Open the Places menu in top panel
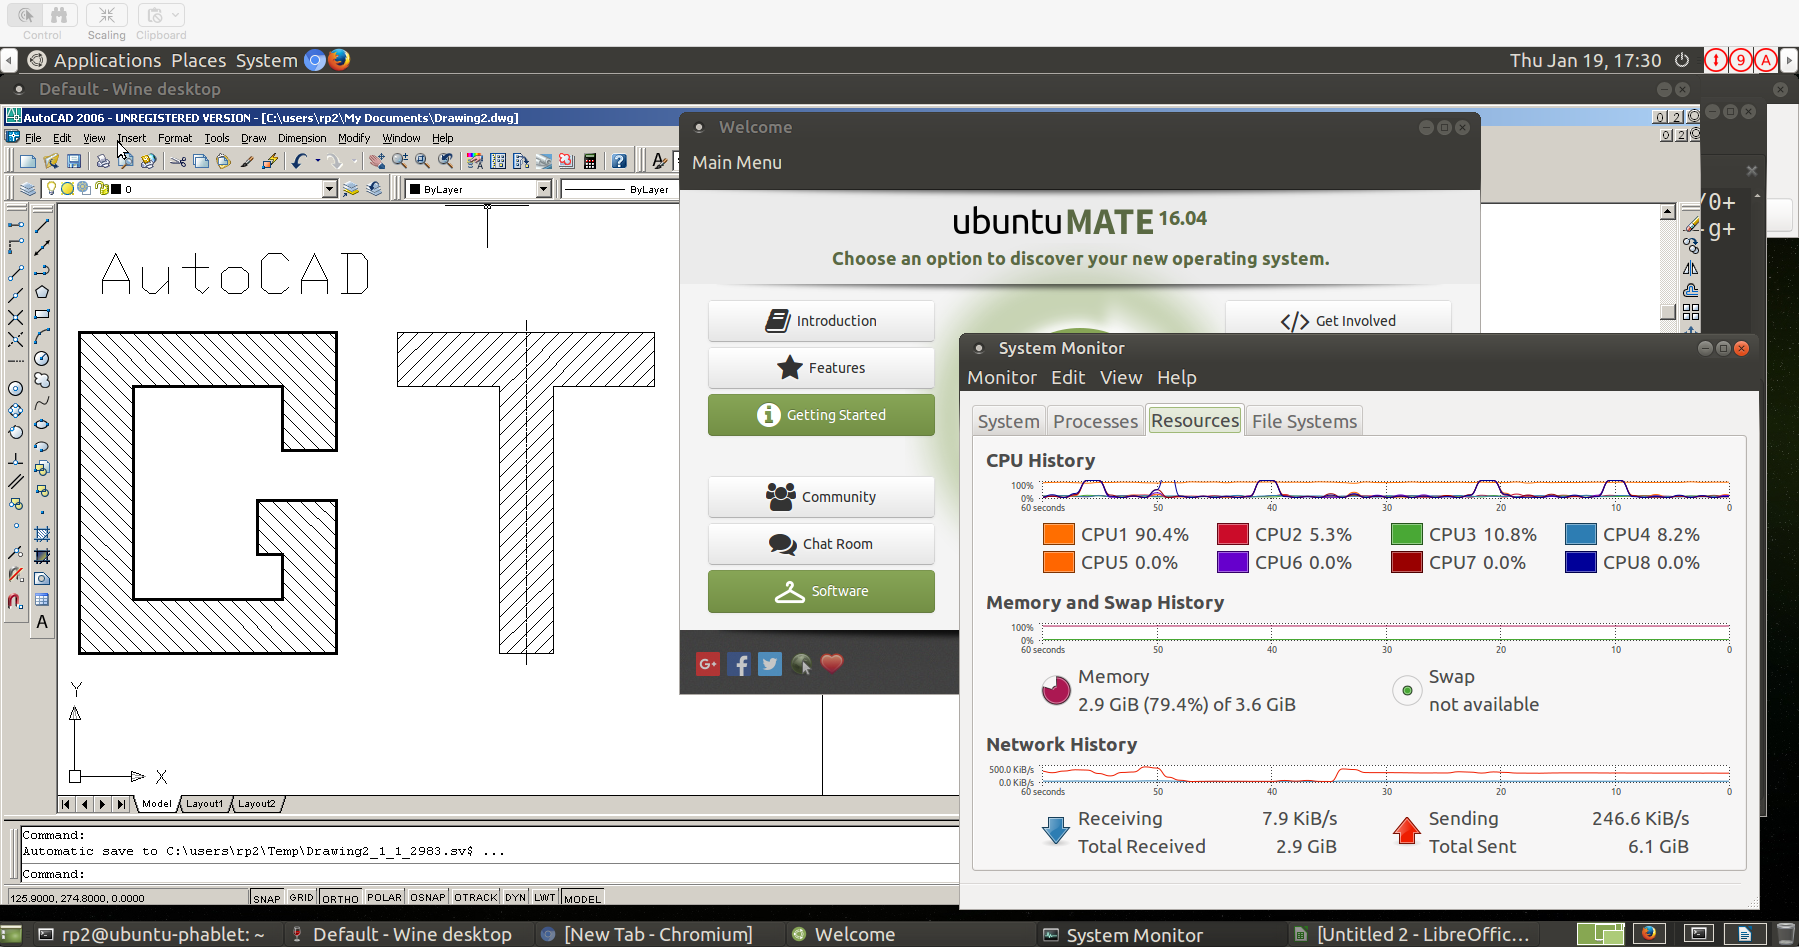1799x947 pixels. [x=199, y=60]
